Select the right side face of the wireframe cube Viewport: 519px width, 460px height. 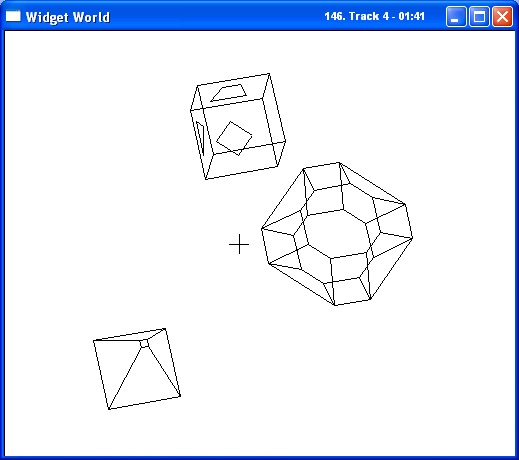click(274, 121)
